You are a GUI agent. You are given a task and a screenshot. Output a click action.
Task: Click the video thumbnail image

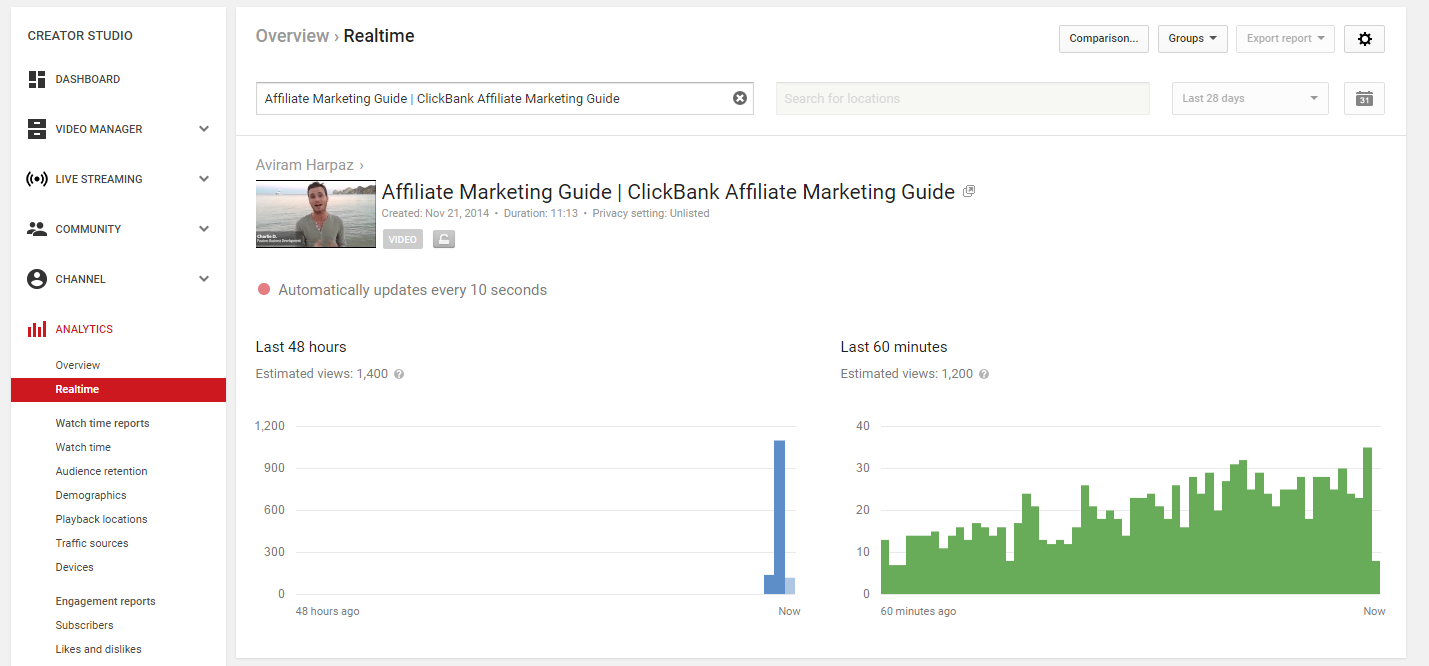[316, 214]
